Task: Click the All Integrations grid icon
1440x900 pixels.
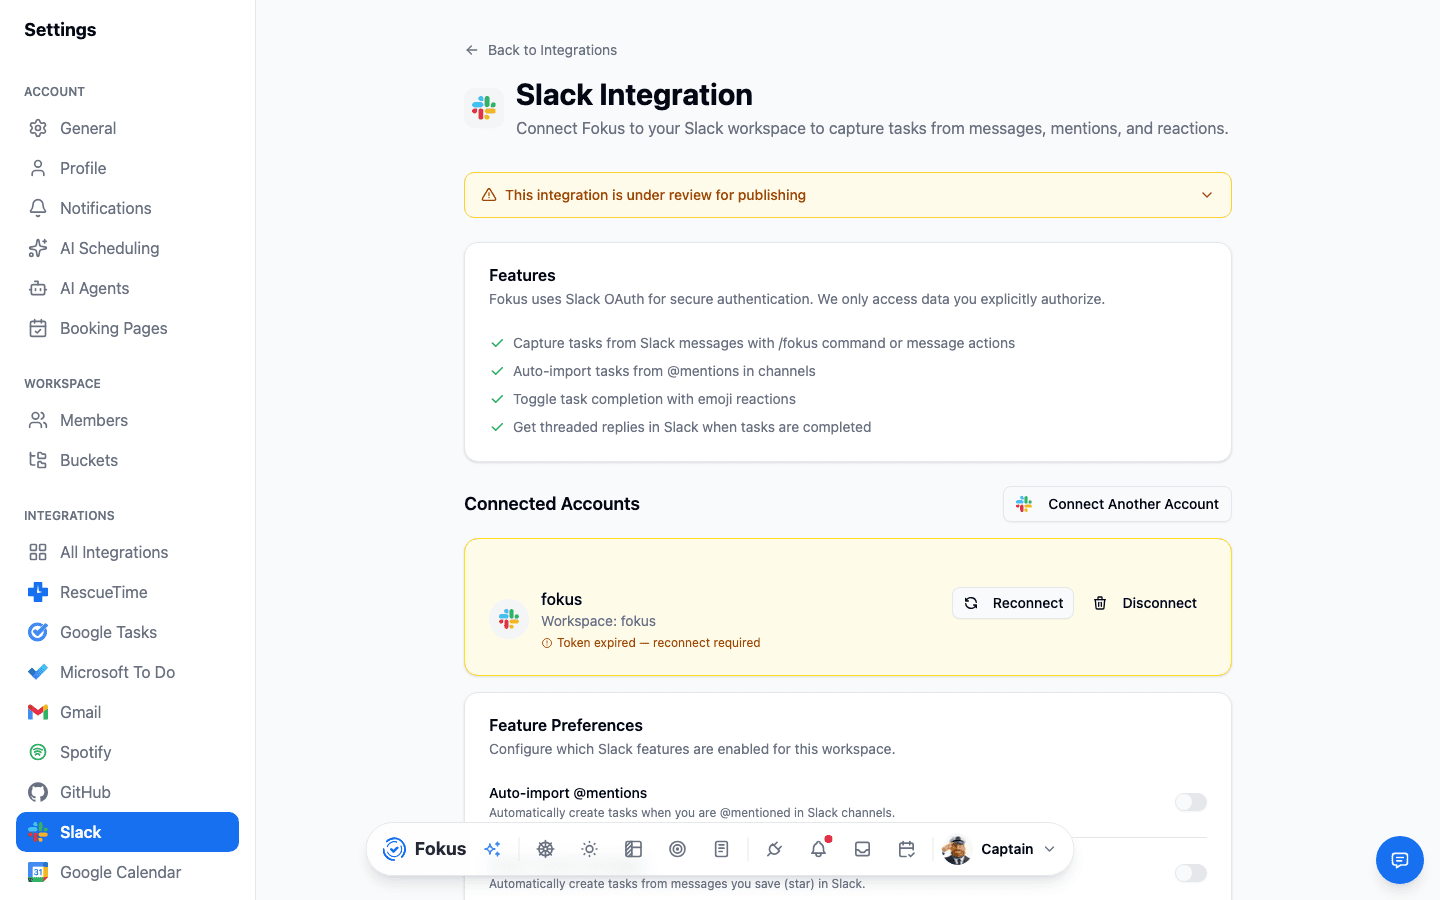Action: pyautogui.click(x=38, y=552)
